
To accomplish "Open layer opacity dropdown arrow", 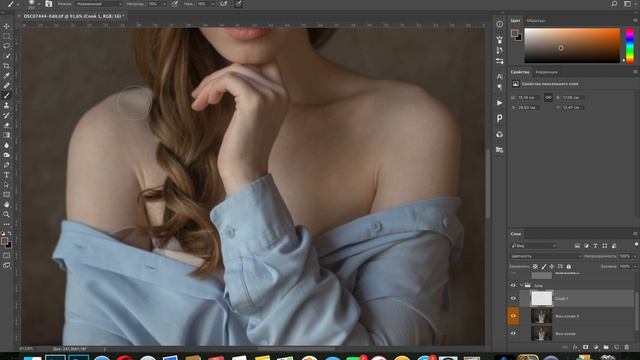I will point(635,256).
